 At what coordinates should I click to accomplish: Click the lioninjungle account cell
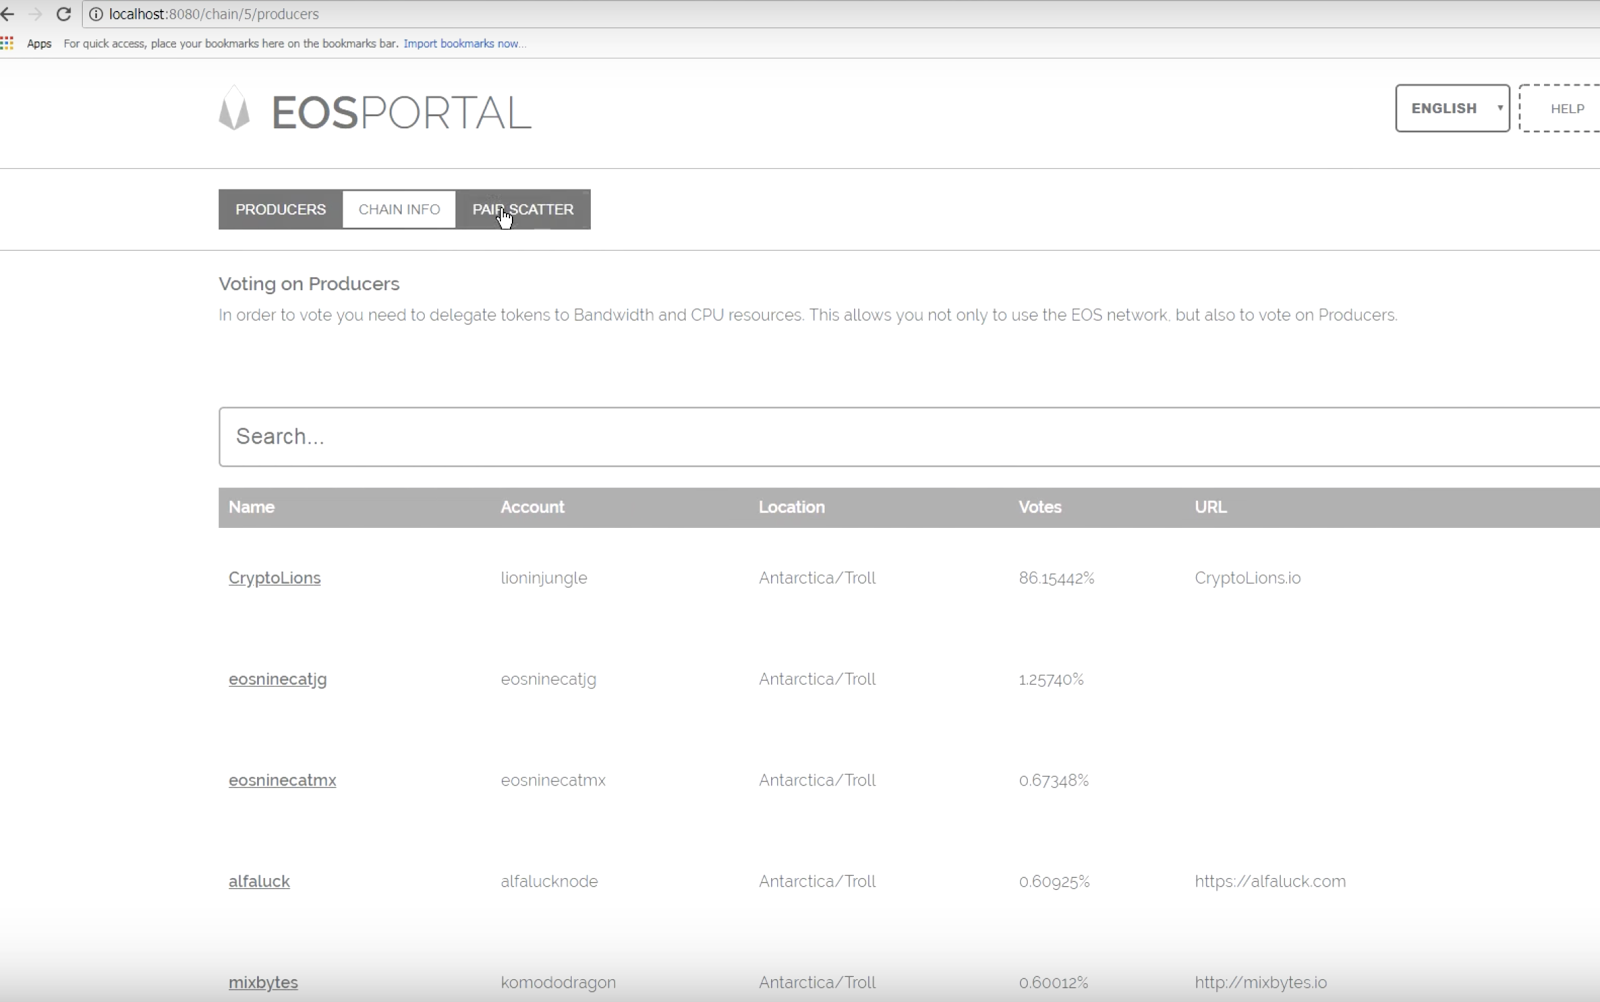point(544,578)
